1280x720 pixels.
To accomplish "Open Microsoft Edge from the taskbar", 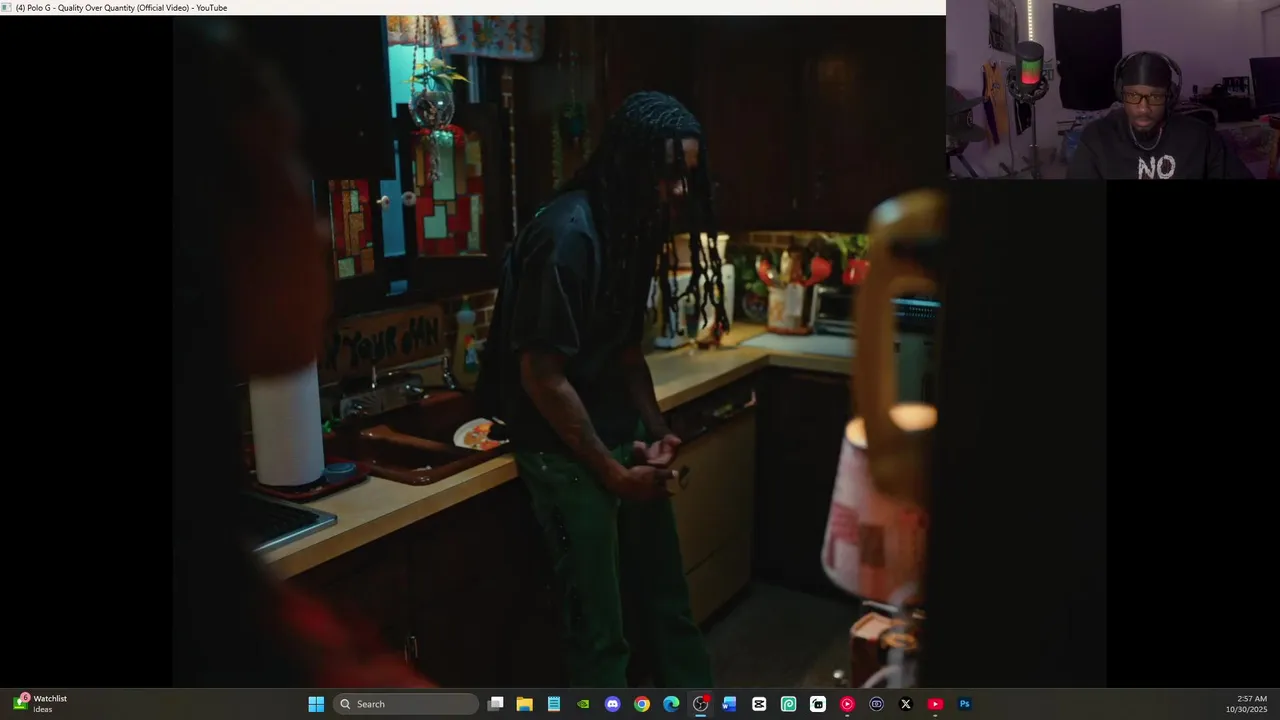I will [671, 704].
